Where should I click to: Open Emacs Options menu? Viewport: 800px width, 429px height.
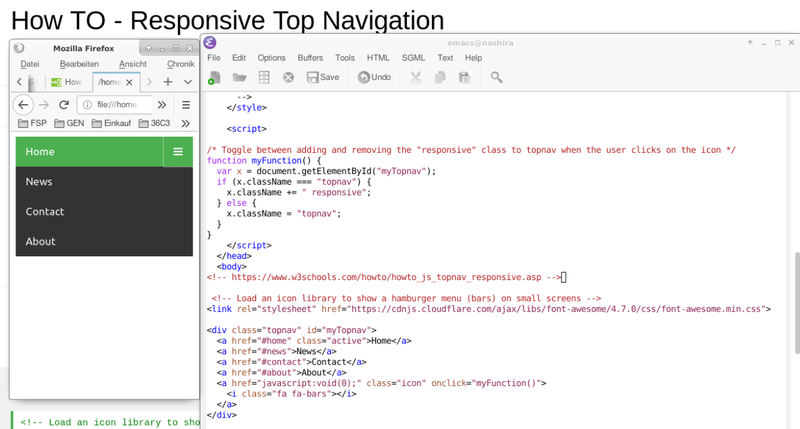(271, 58)
